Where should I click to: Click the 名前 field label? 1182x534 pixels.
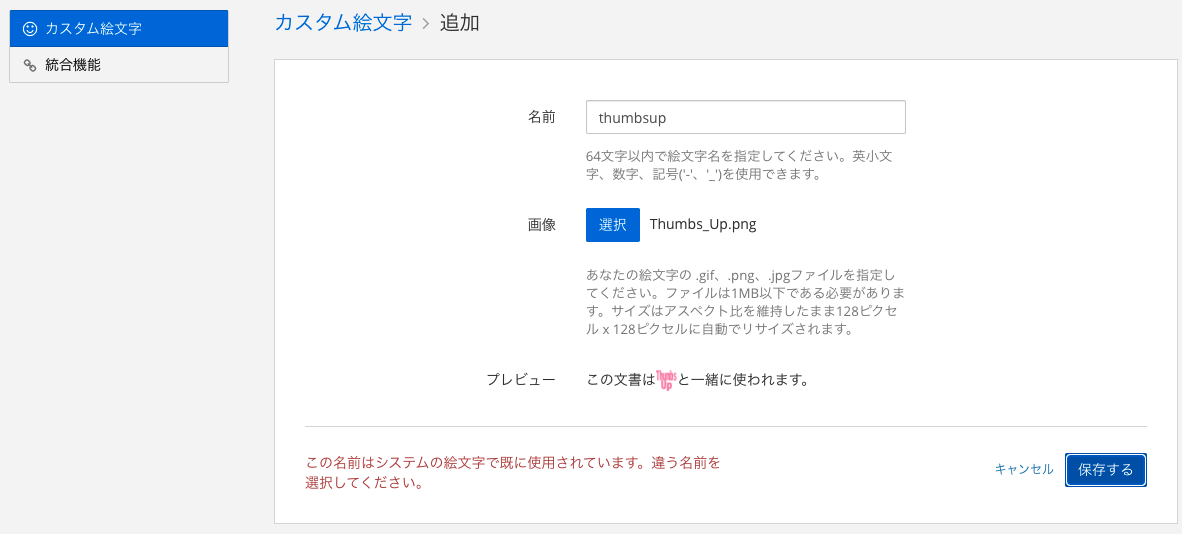(541, 118)
